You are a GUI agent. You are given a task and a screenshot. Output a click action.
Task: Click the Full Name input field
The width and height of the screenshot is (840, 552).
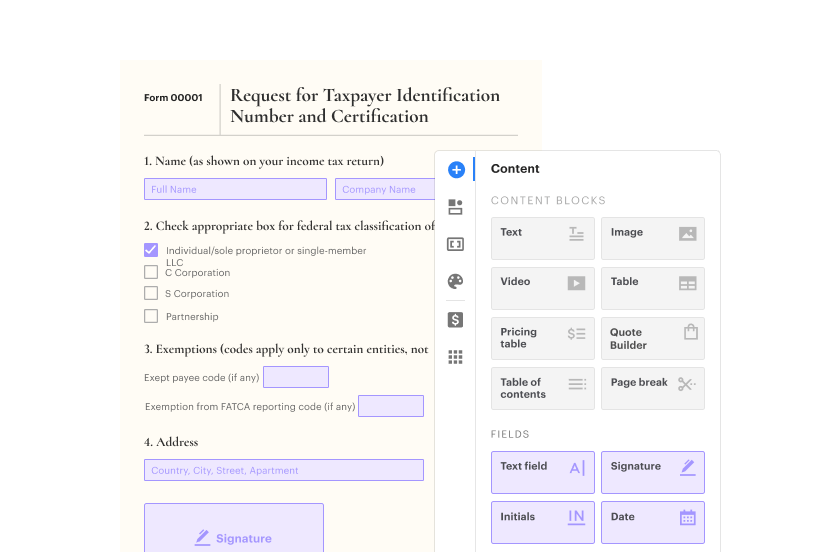235,189
